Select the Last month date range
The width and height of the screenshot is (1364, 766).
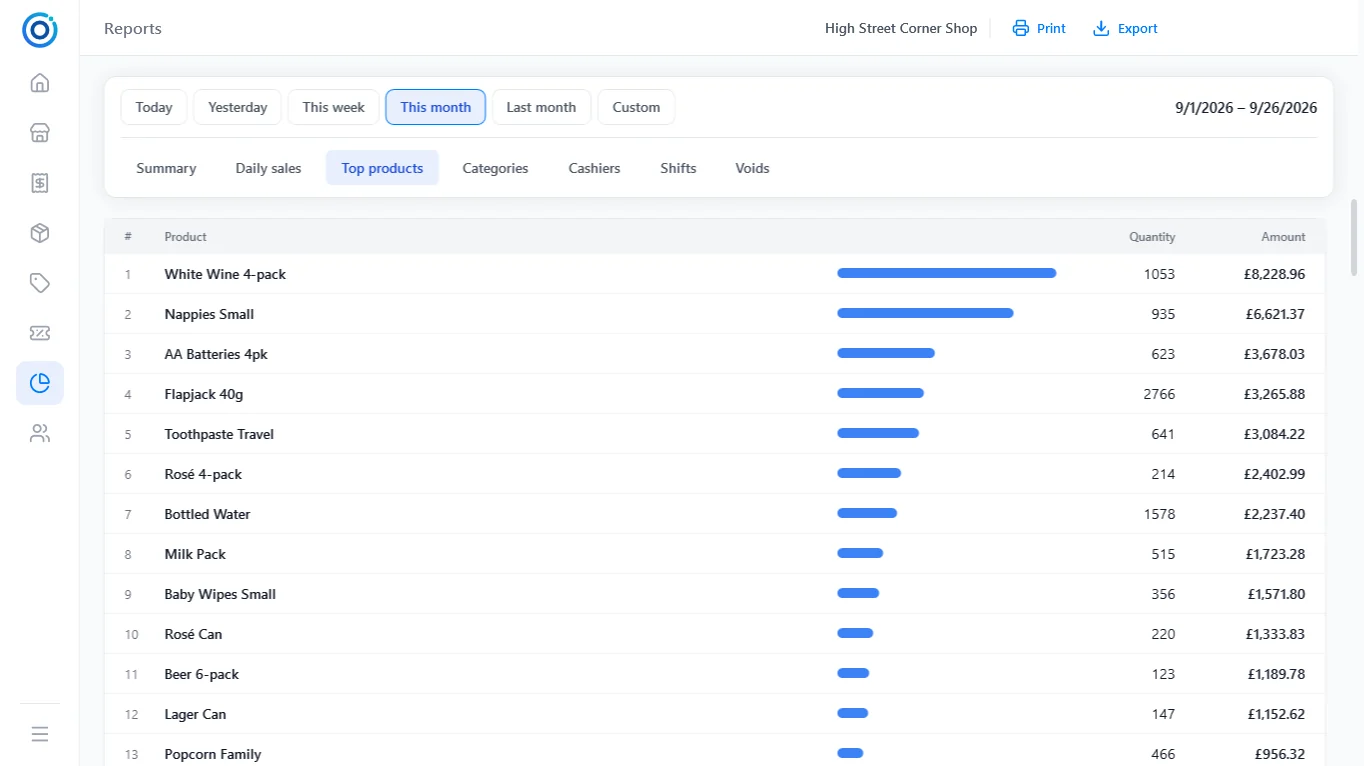pyautogui.click(x=541, y=107)
